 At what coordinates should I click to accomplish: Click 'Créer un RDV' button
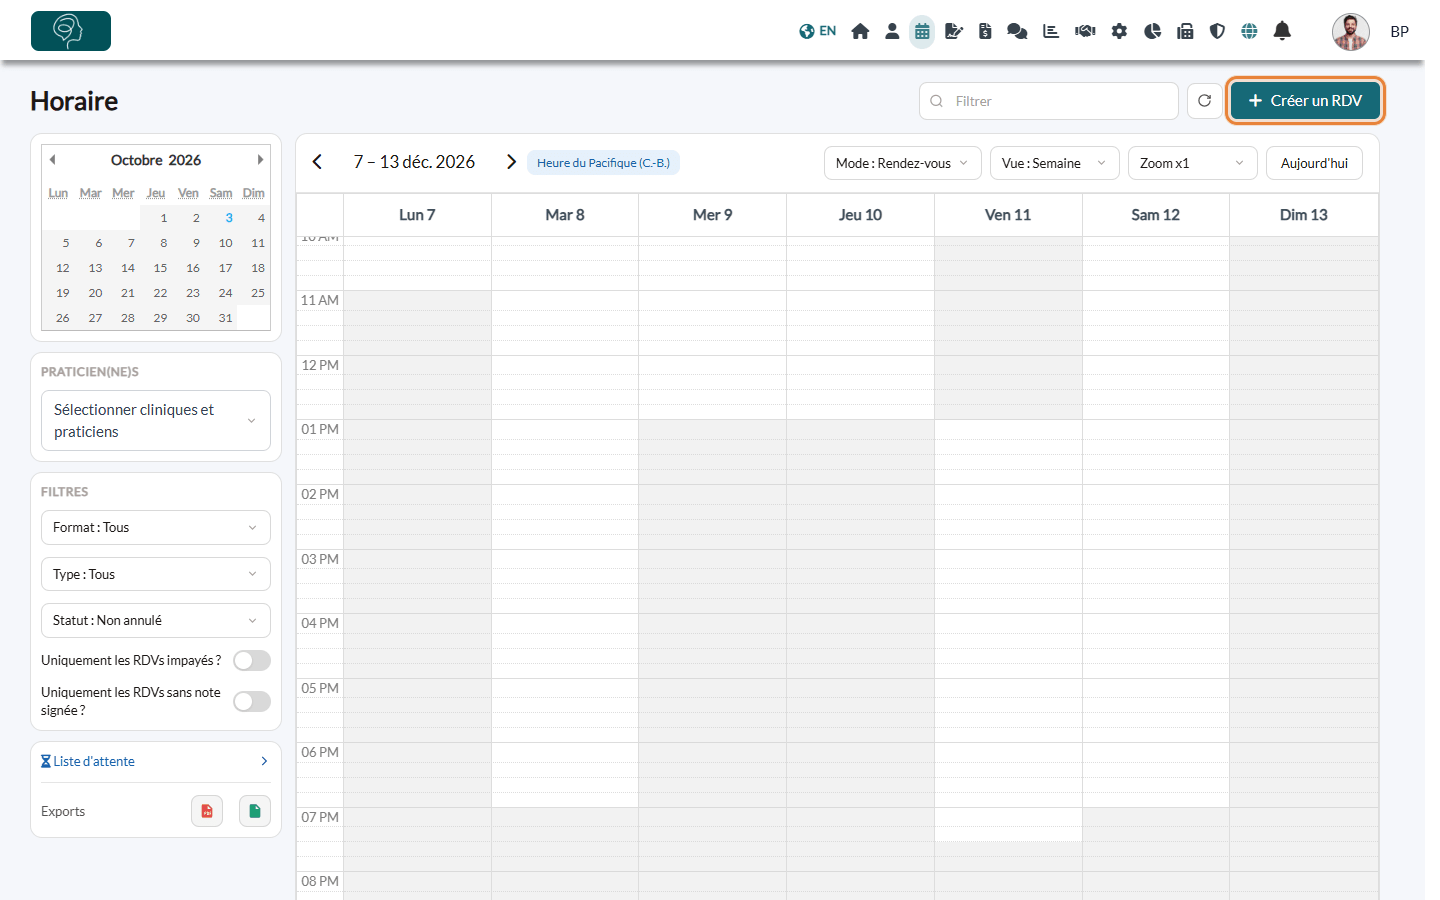(x=1305, y=101)
